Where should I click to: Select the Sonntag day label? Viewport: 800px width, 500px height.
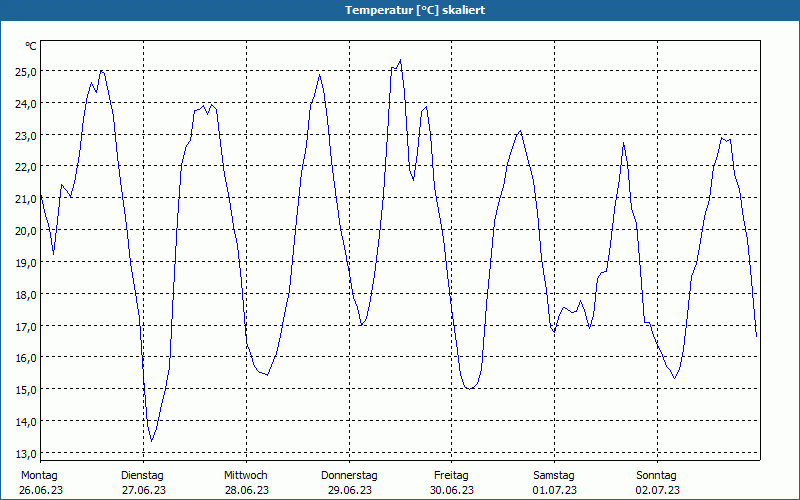point(657,475)
